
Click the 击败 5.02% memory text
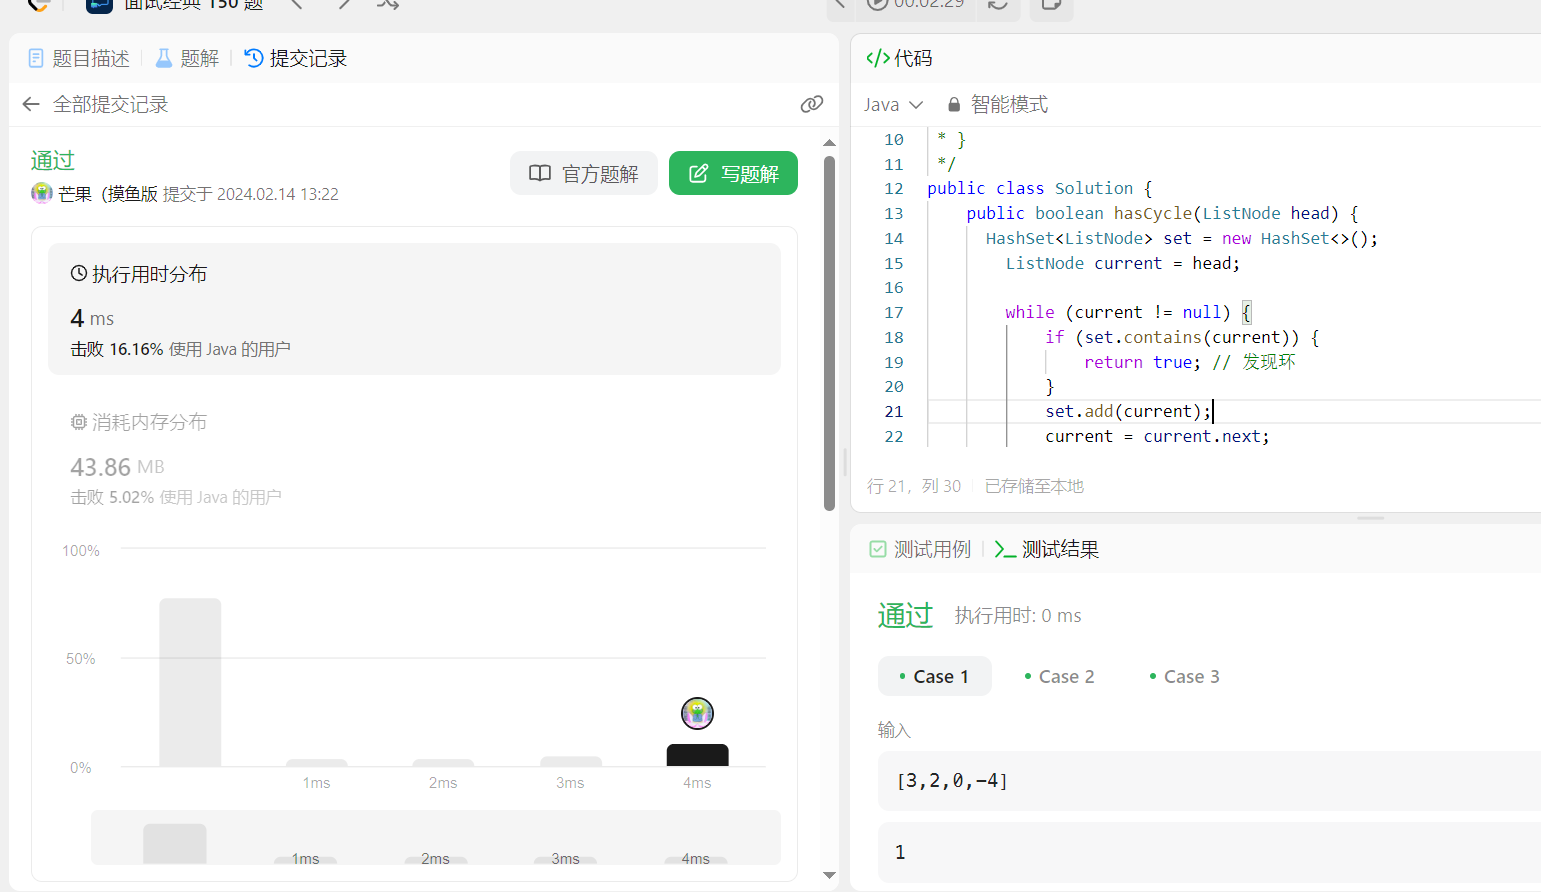(x=112, y=497)
